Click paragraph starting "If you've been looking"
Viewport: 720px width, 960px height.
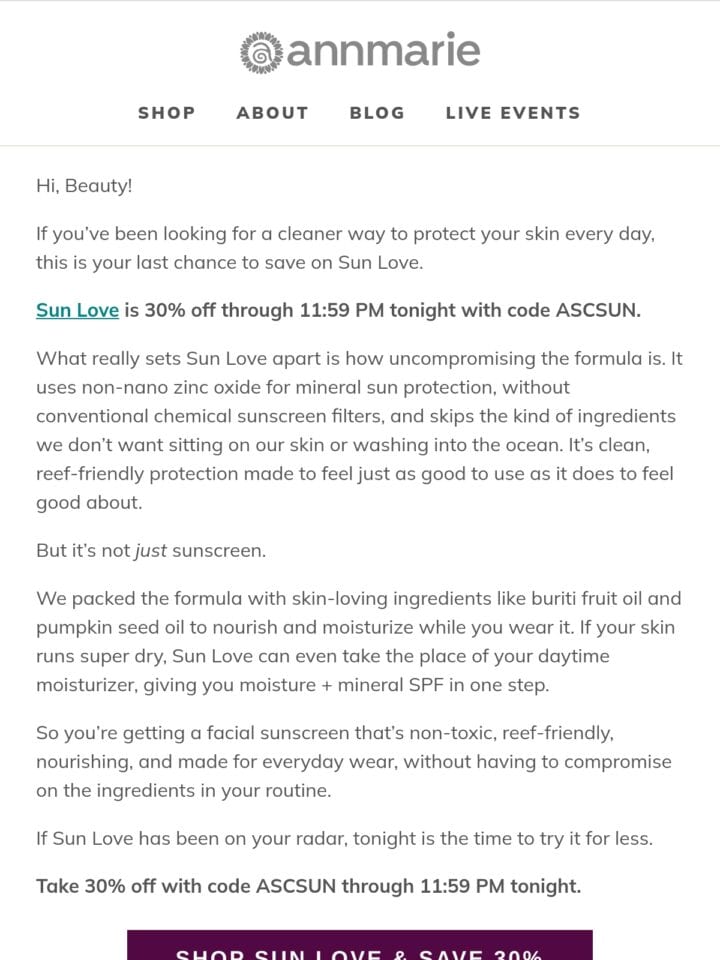click(x=345, y=248)
